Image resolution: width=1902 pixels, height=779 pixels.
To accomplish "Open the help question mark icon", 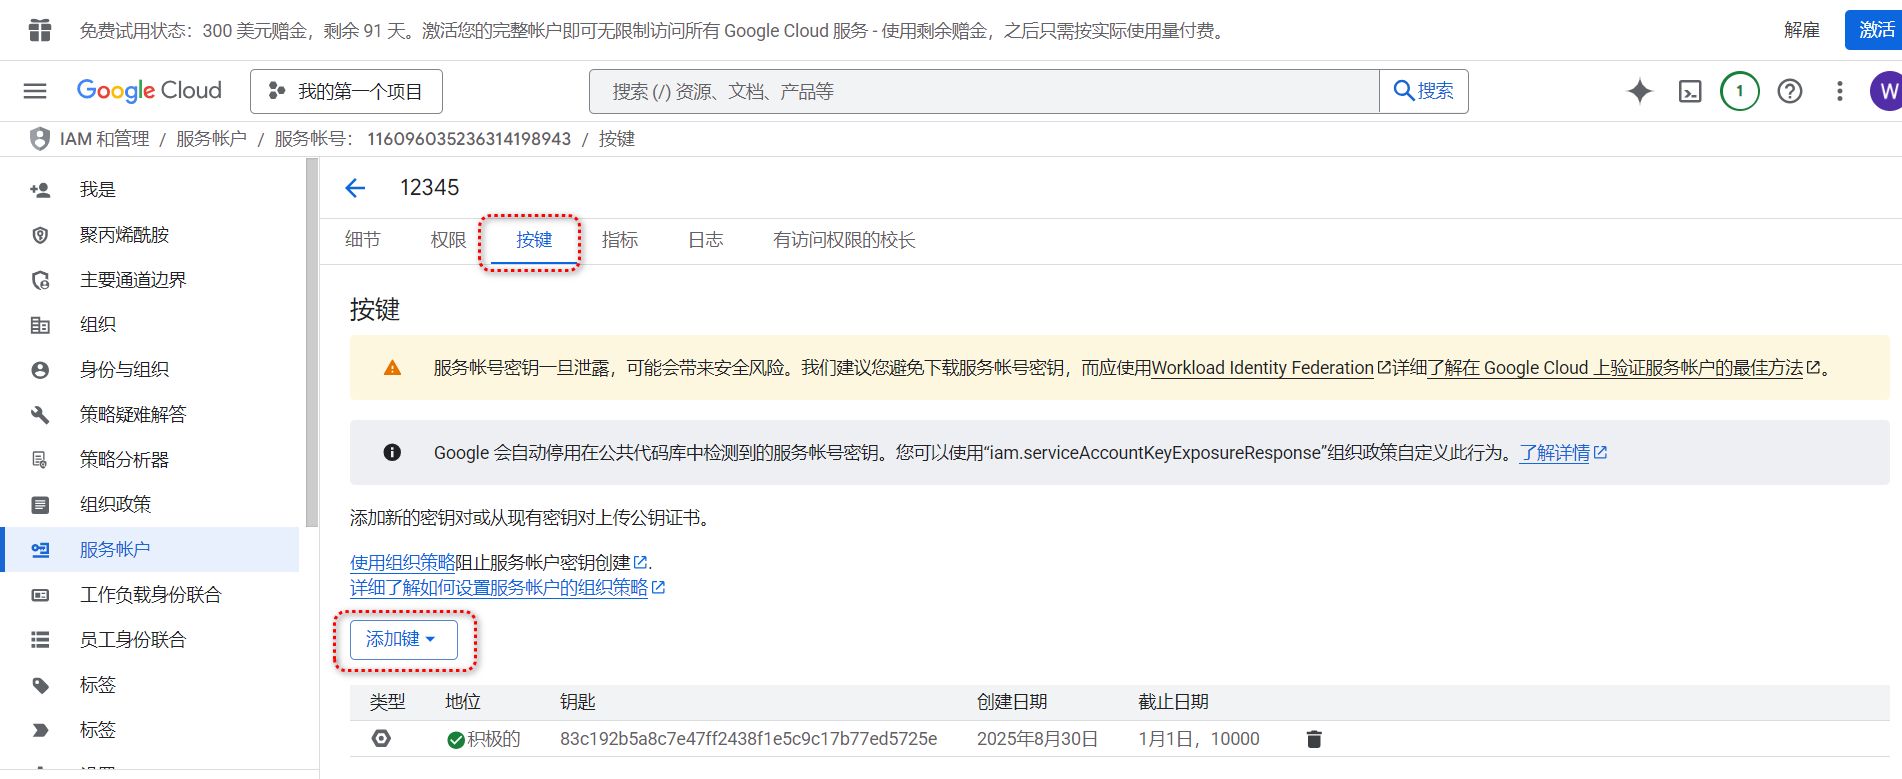I will [x=1790, y=91].
